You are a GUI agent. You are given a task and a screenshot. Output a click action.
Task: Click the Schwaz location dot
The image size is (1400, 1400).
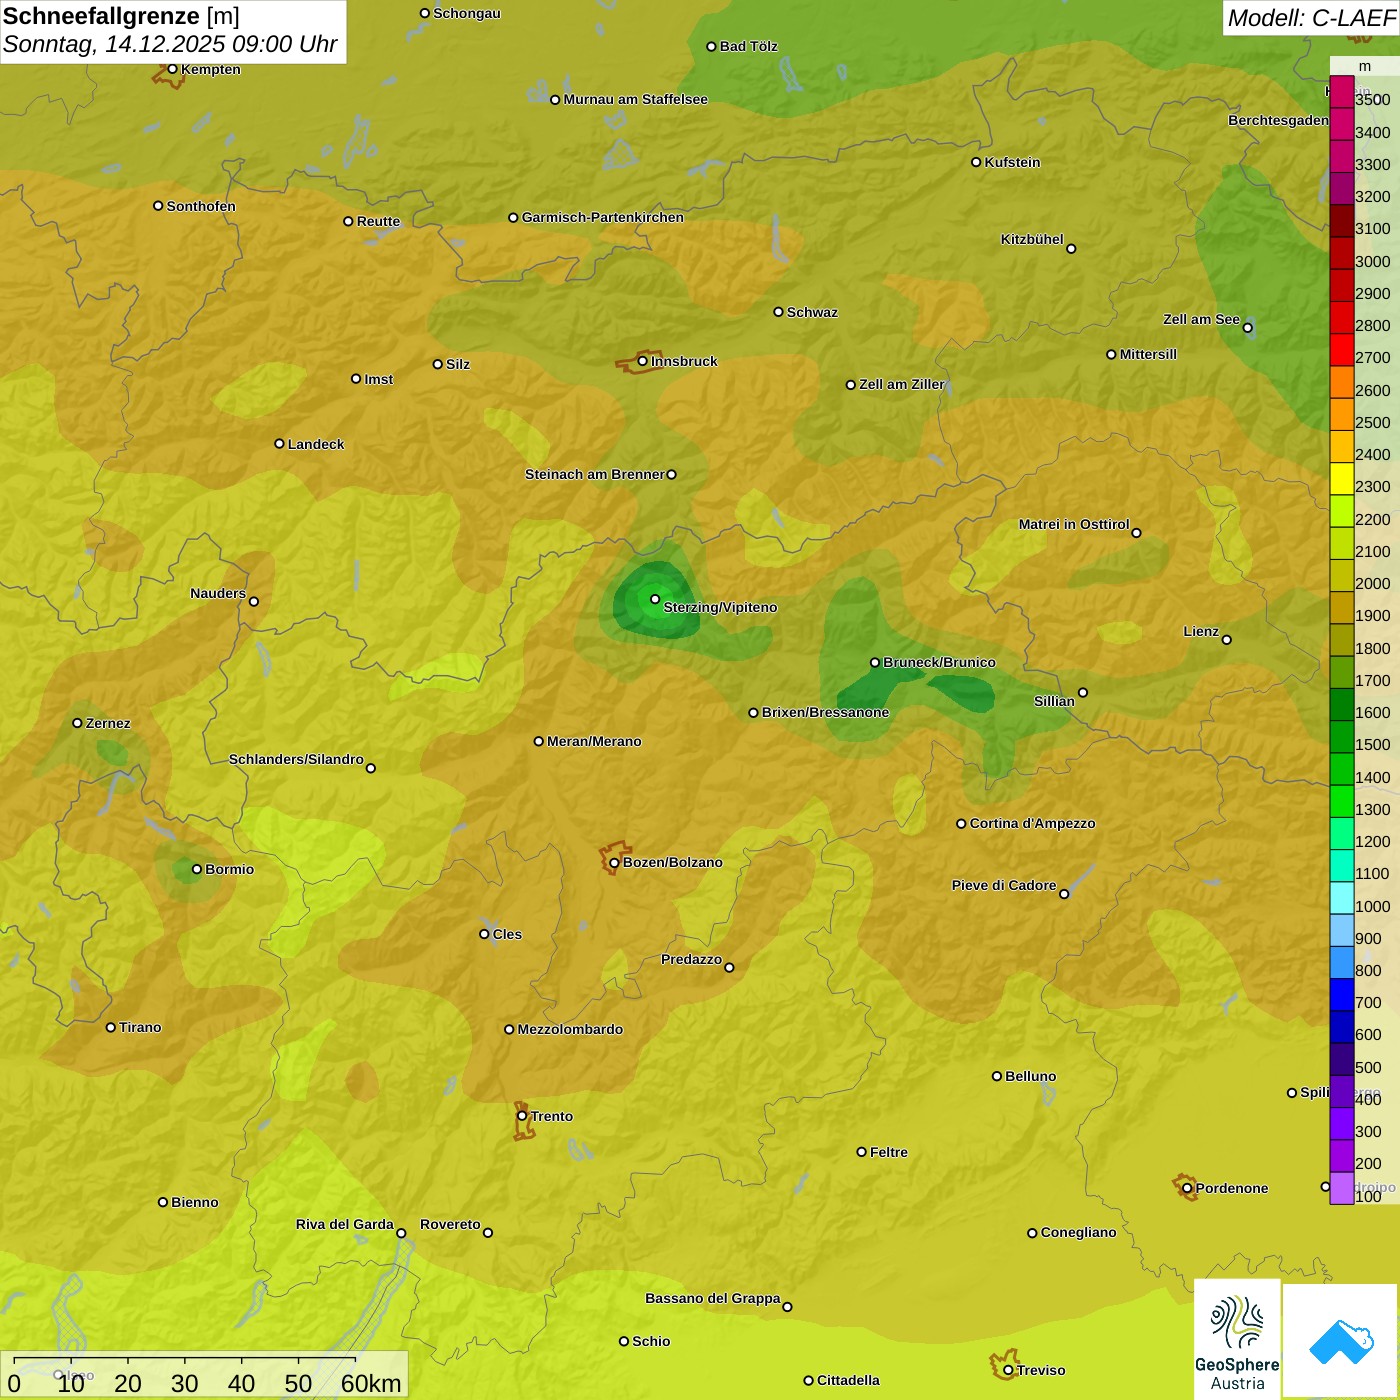click(x=778, y=312)
